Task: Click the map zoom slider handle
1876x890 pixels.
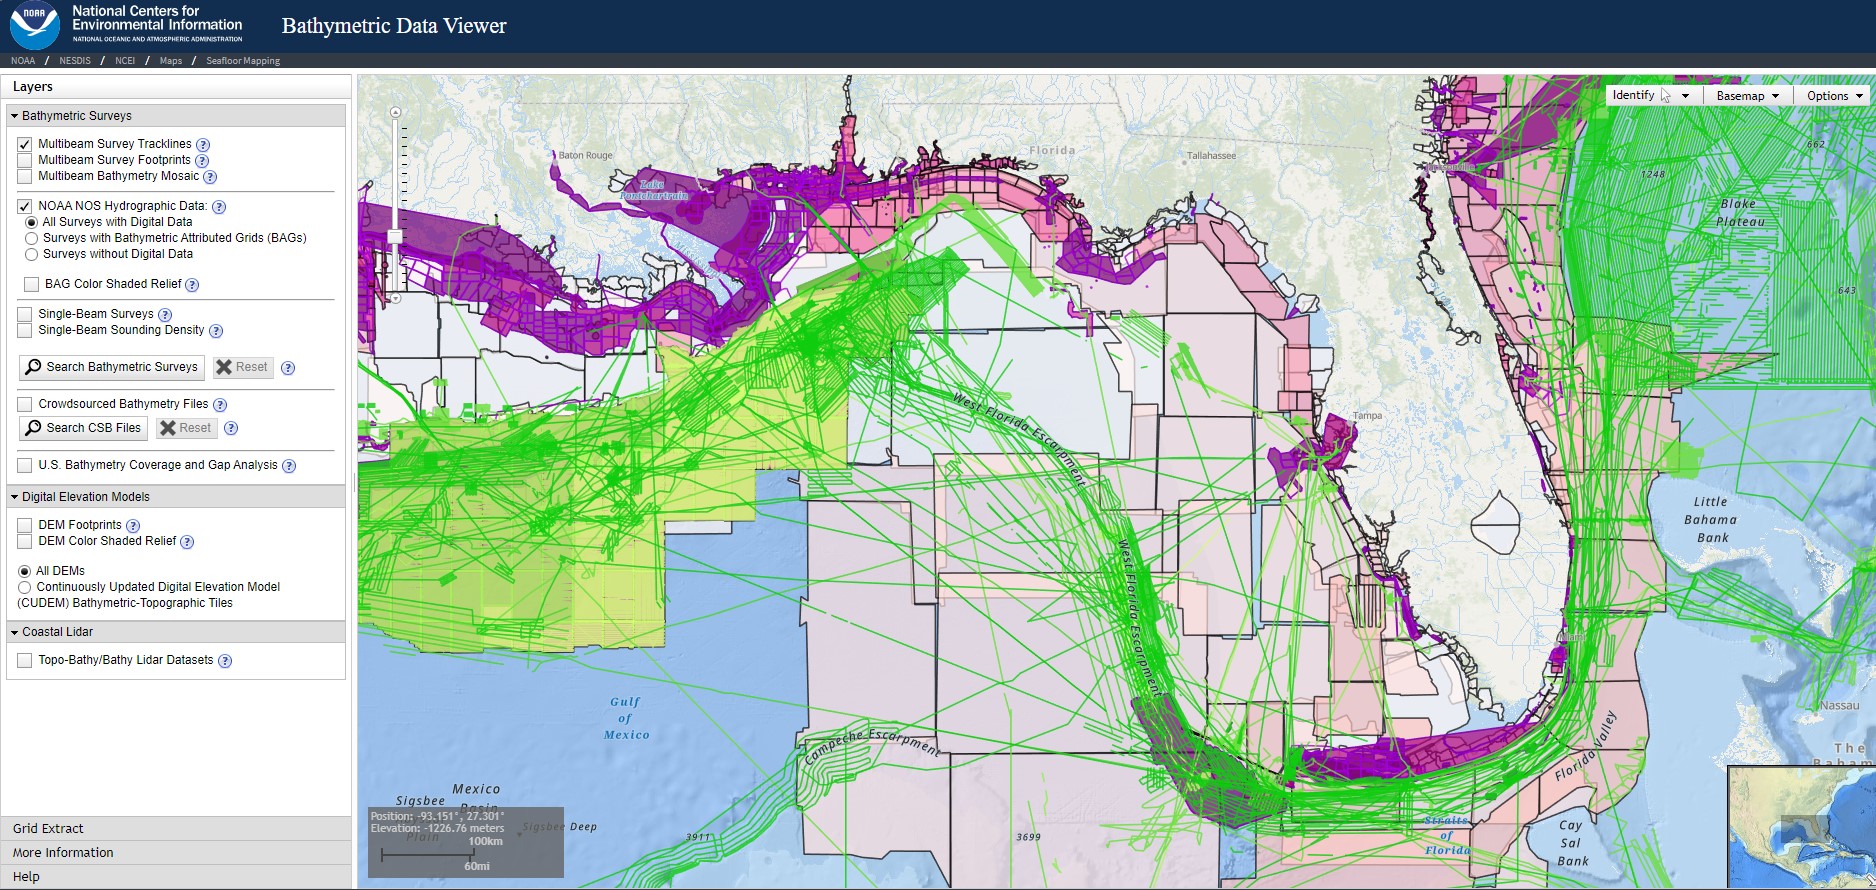Action: tap(396, 237)
